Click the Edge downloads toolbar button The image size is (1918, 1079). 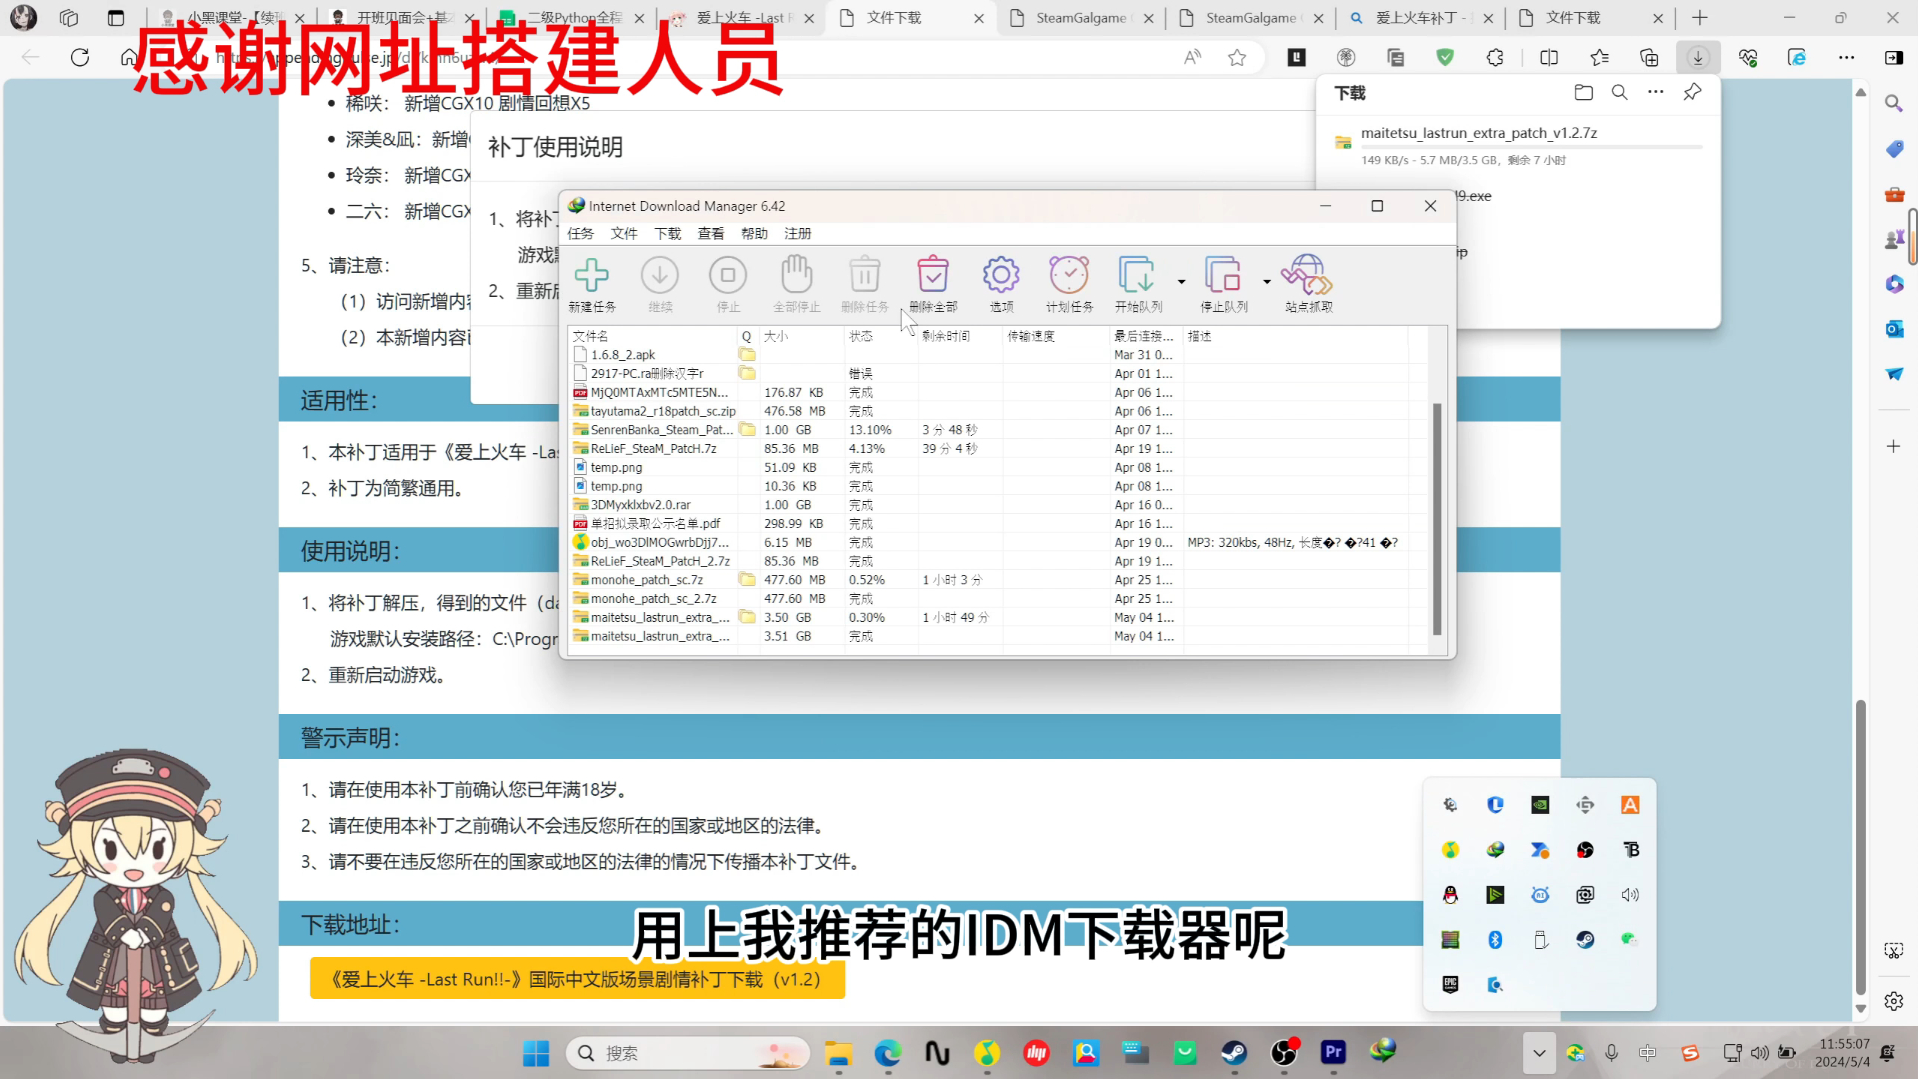coord(1697,58)
